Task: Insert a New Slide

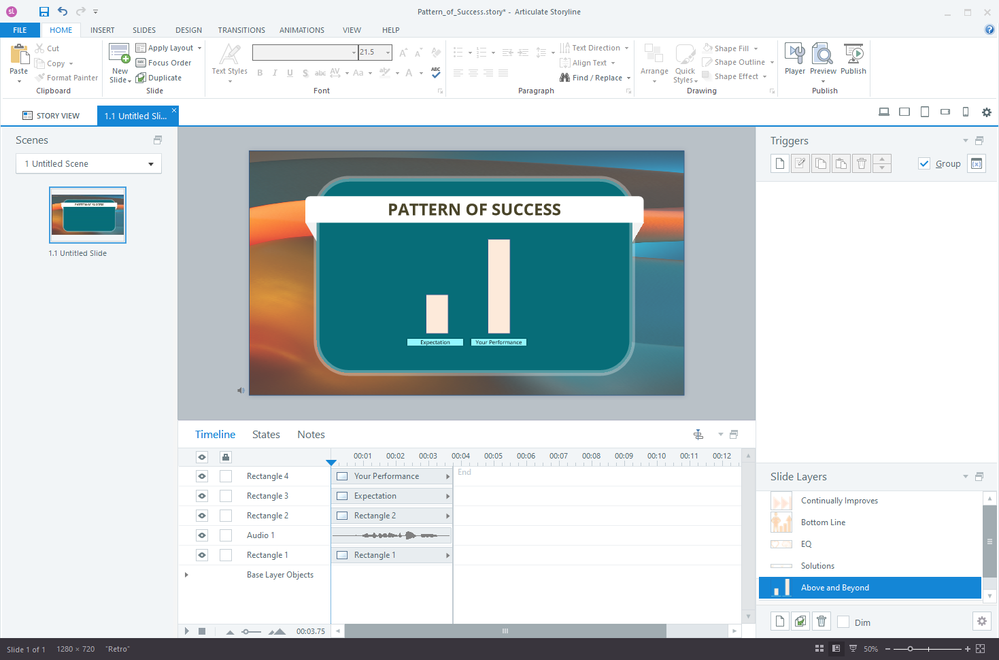Action: pos(120,60)
